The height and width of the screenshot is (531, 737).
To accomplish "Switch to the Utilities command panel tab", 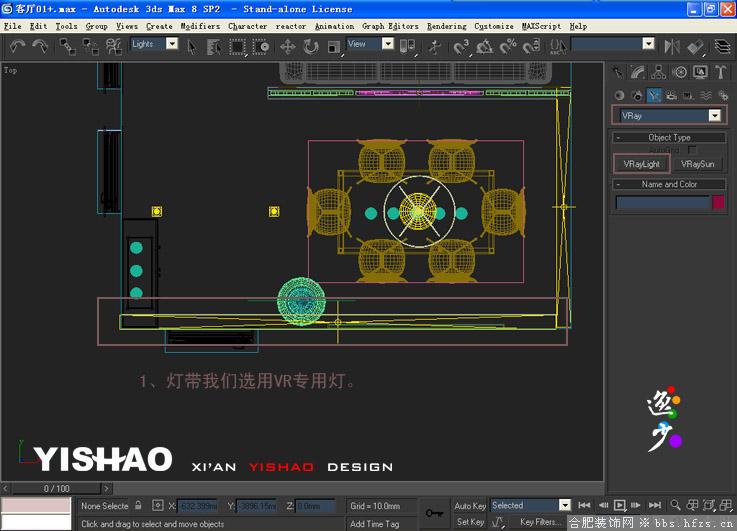I will [x=721, y=72].
